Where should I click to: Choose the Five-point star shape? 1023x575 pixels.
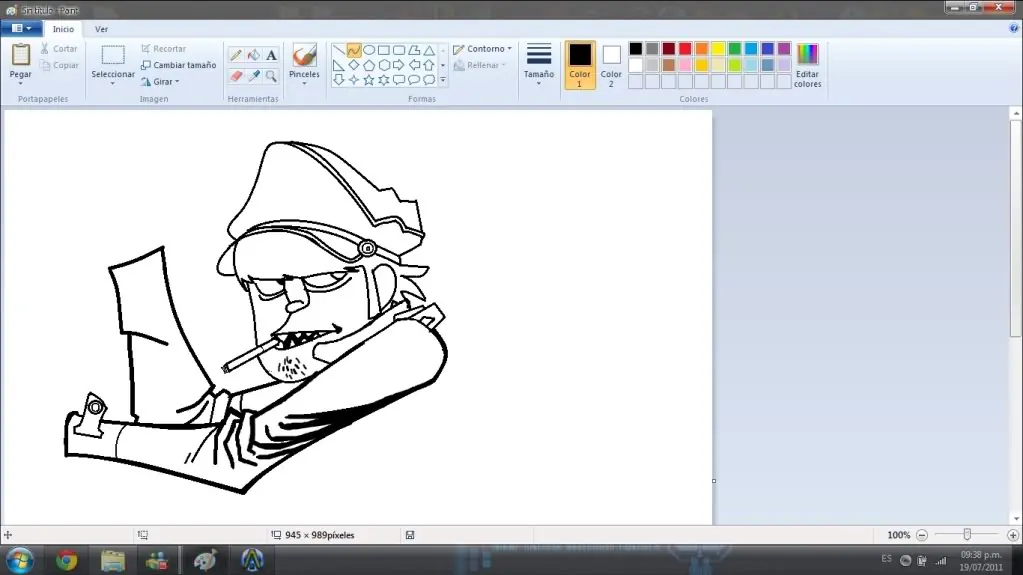pos(369,80)
